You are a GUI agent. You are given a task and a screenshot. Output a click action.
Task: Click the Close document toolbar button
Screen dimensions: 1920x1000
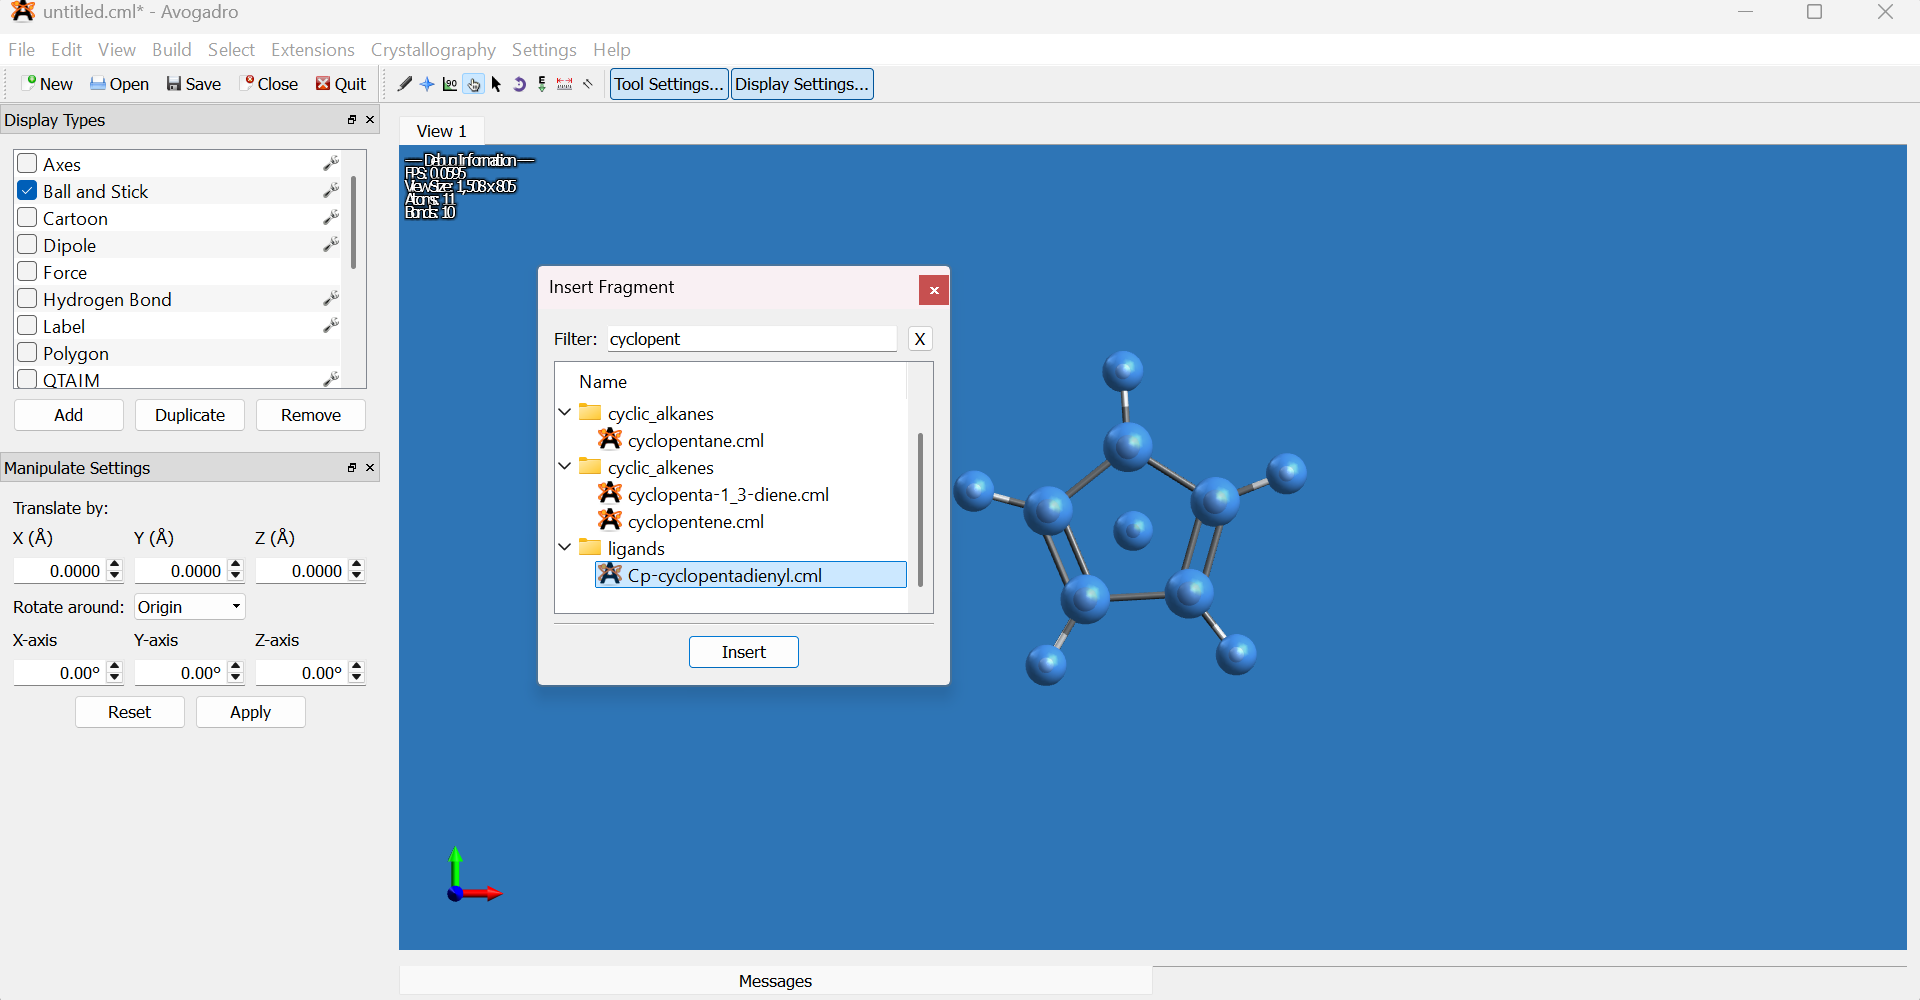tap(269, 84)
